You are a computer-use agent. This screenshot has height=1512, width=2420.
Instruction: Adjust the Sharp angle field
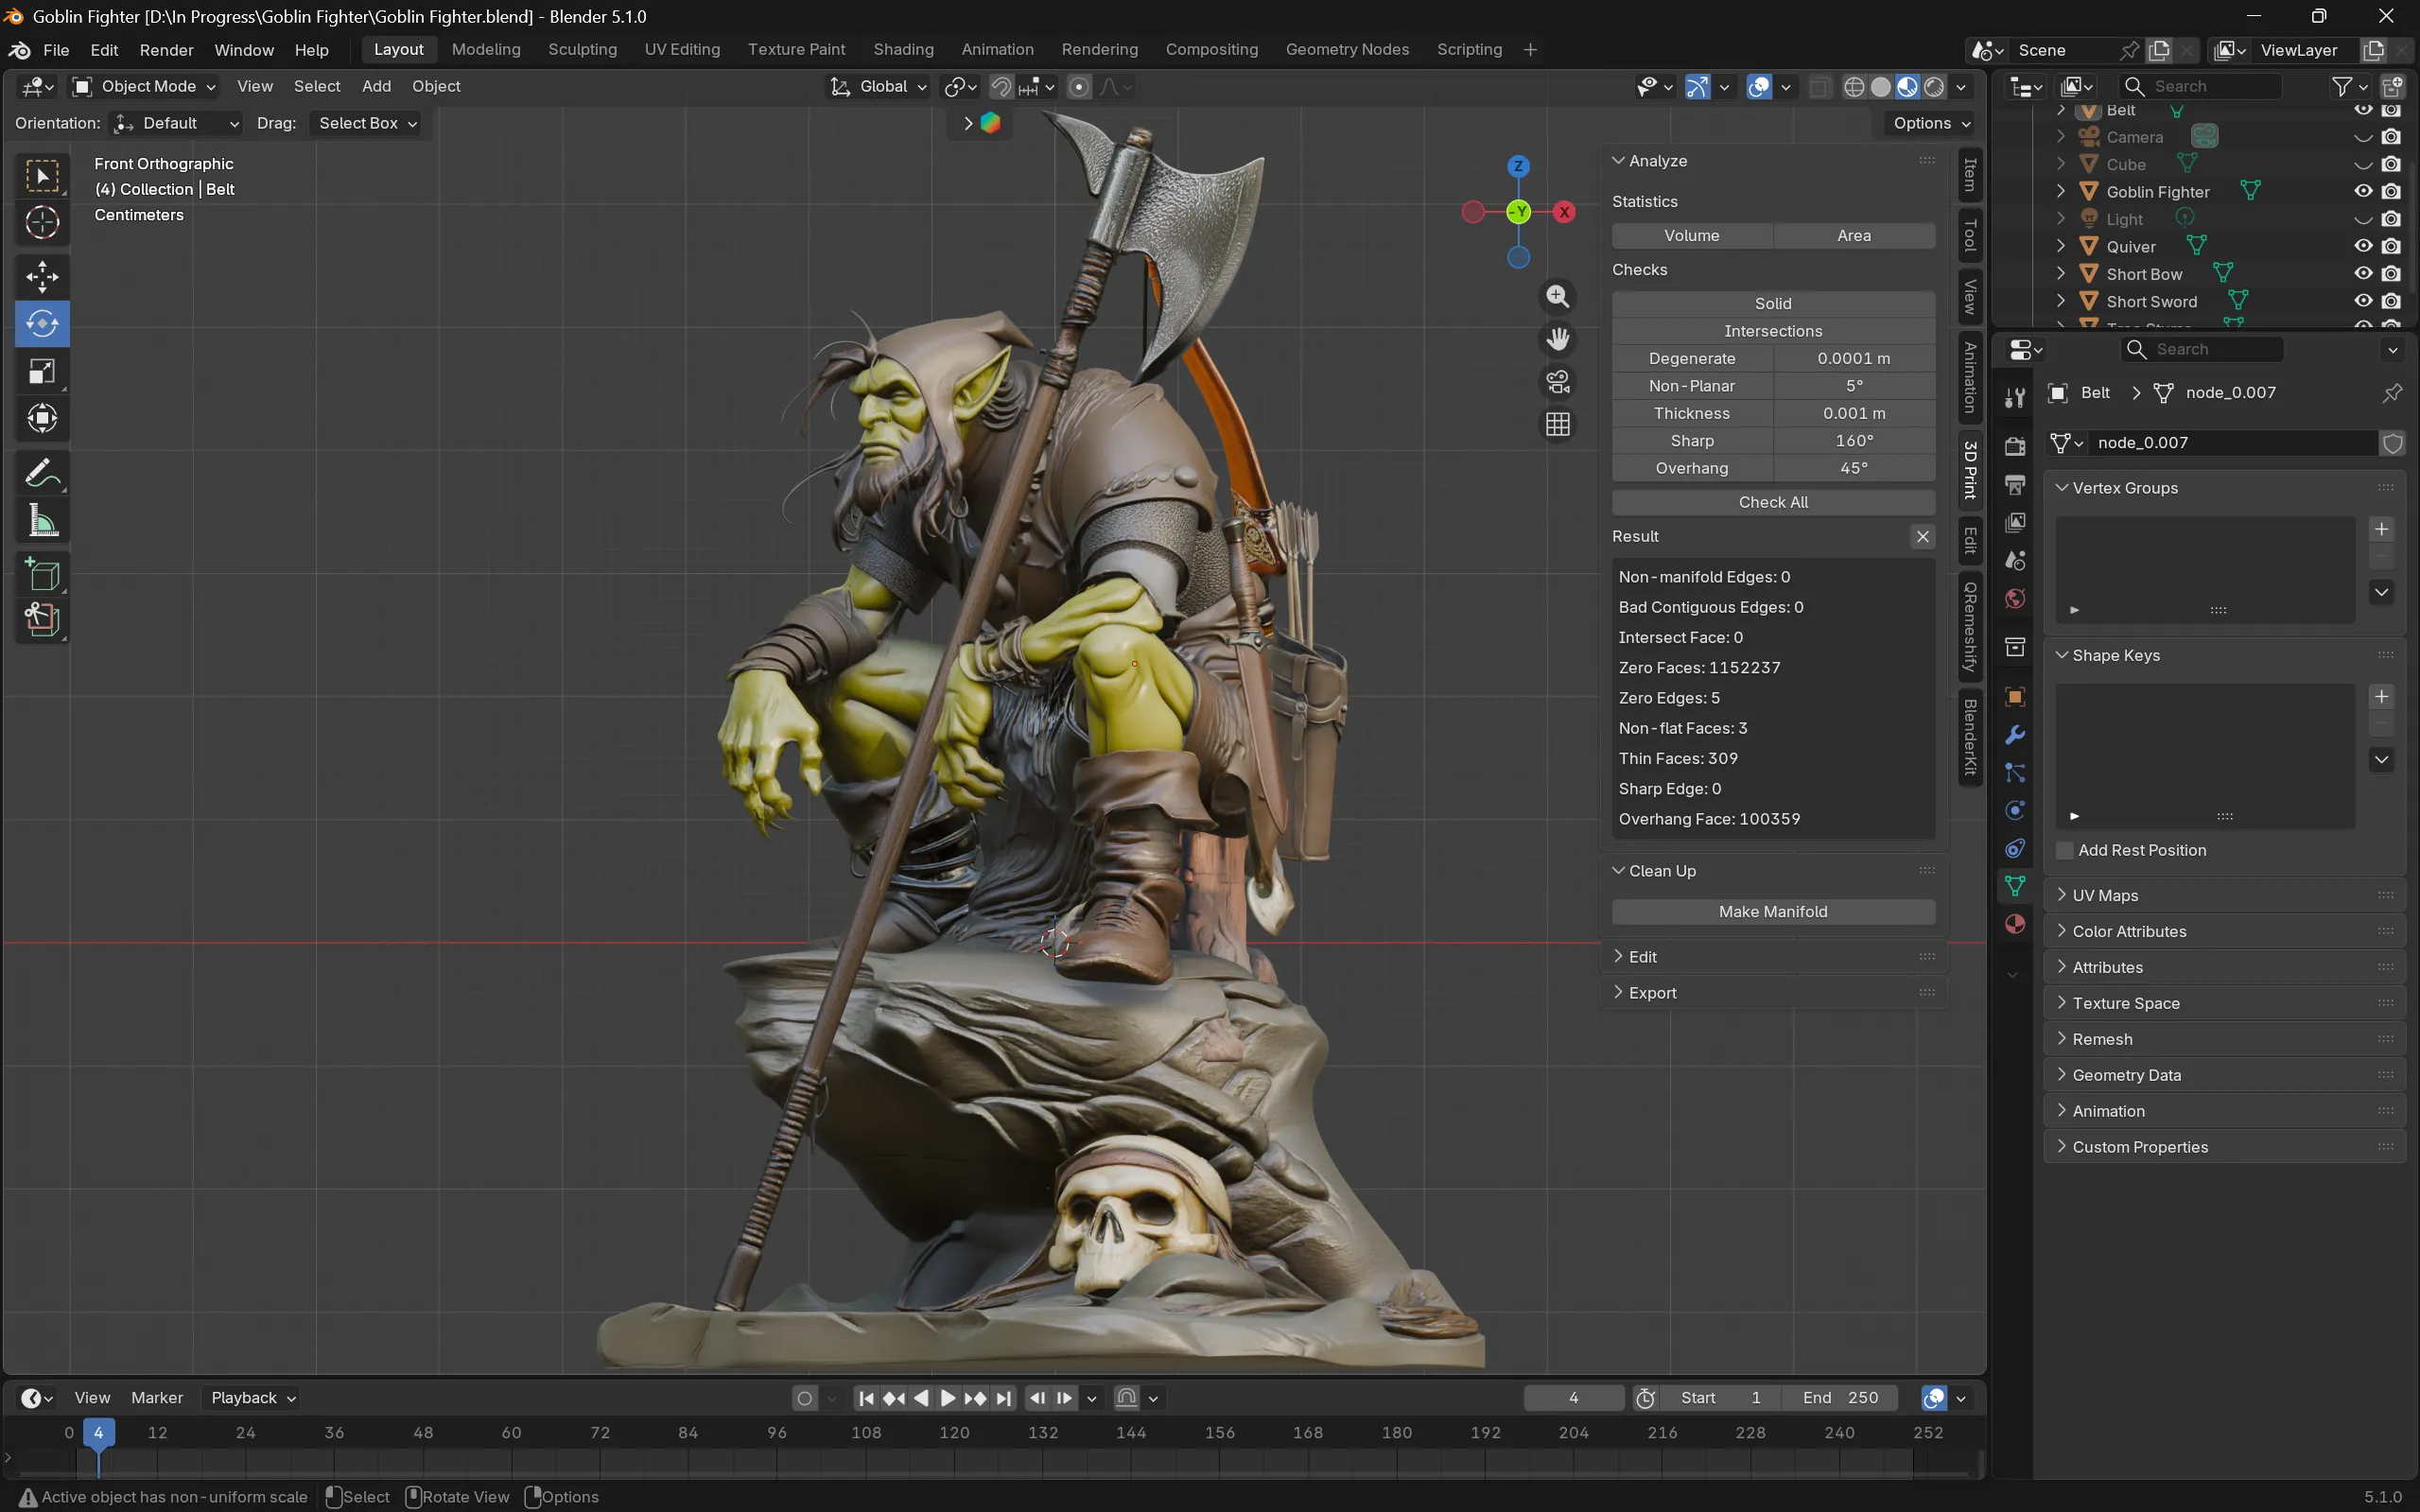pos(1854,441)
